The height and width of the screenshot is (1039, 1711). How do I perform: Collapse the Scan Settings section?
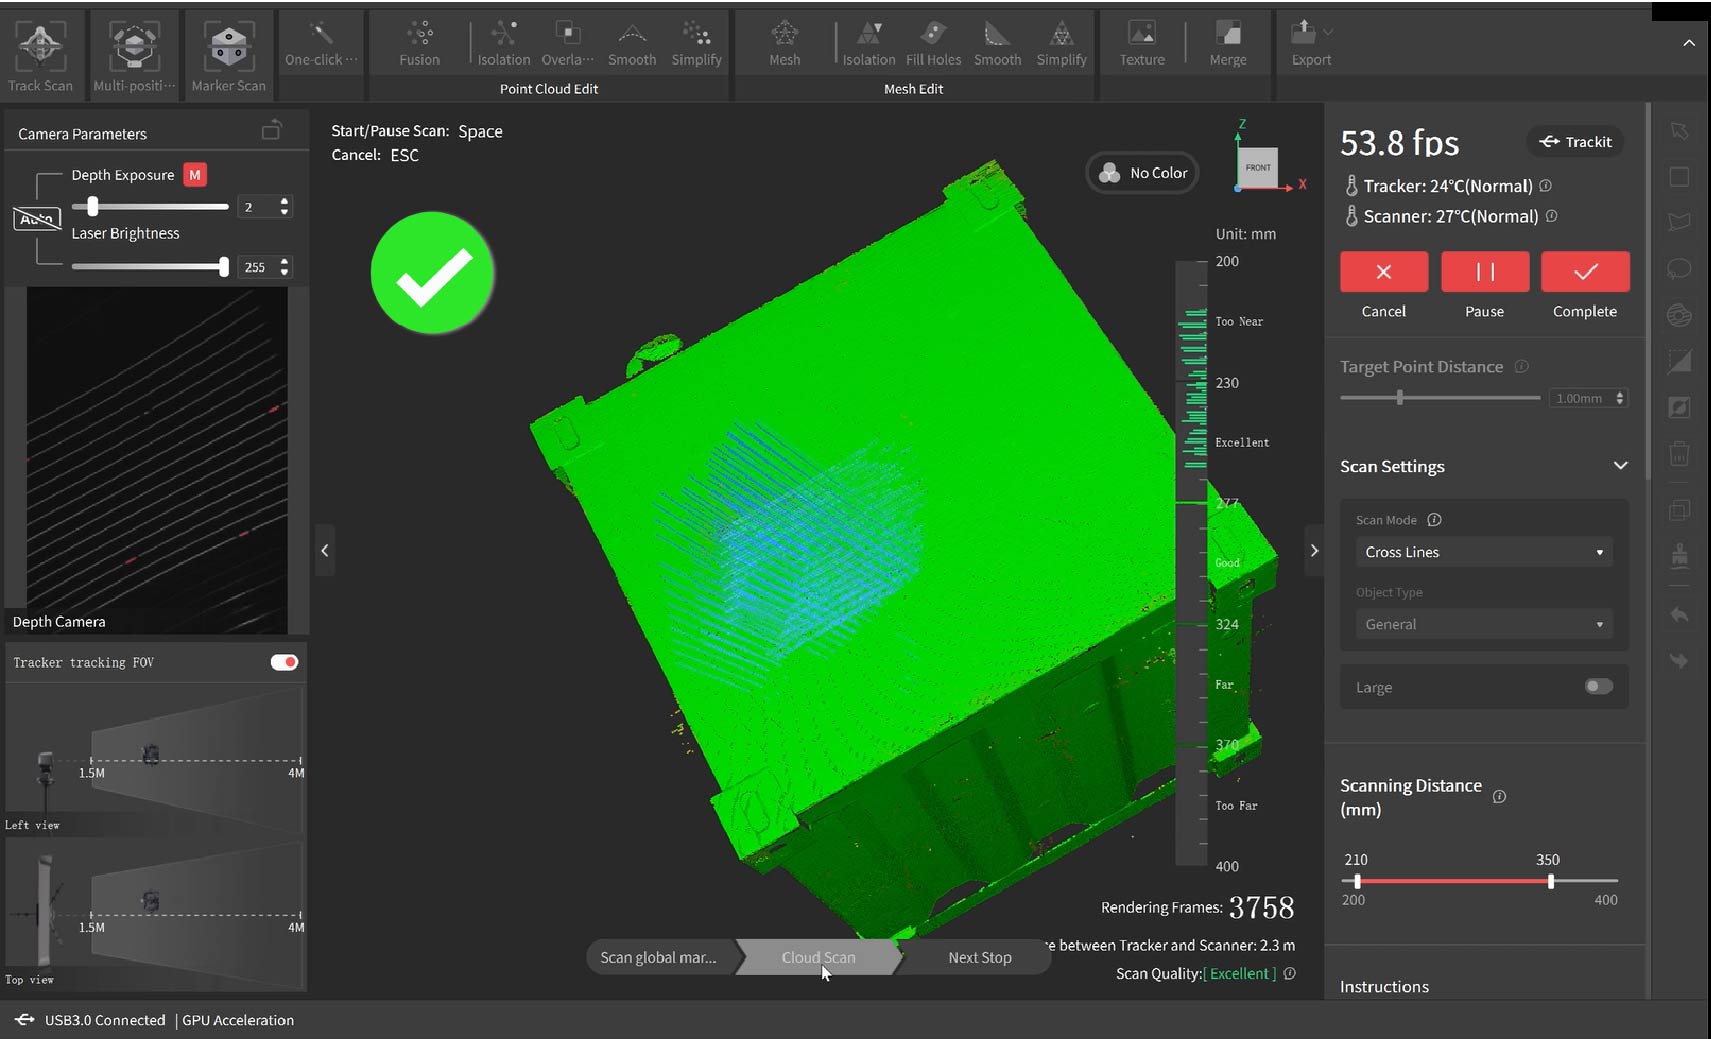1620,466
